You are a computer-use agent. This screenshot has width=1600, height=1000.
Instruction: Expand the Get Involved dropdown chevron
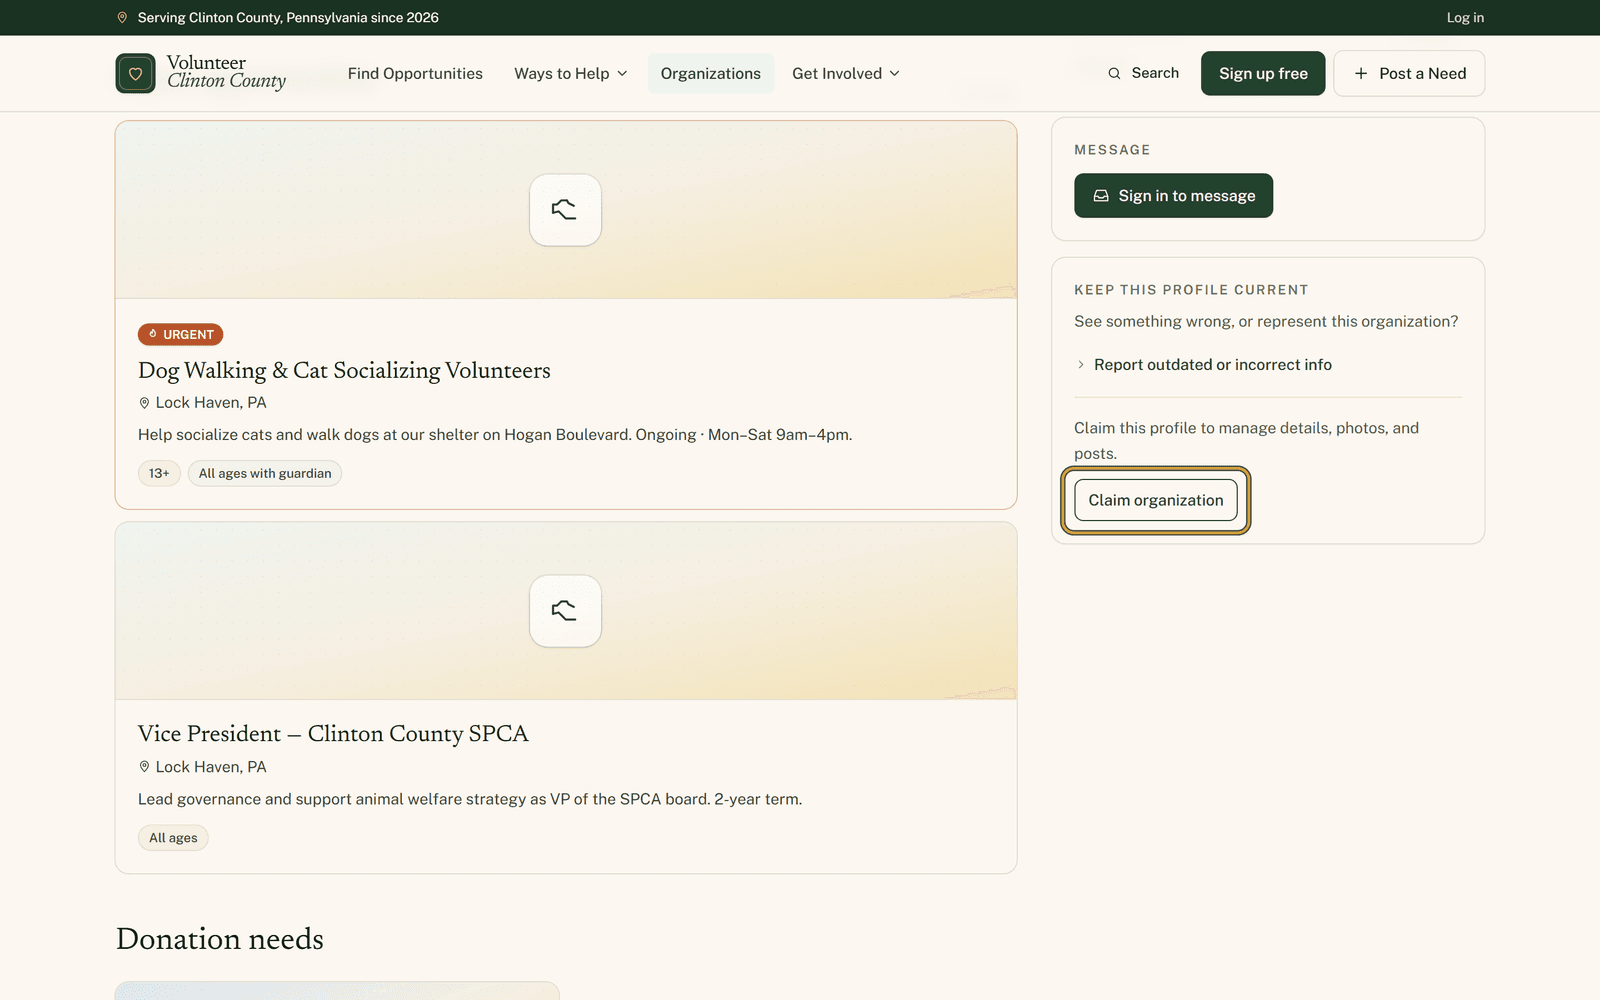894,74
